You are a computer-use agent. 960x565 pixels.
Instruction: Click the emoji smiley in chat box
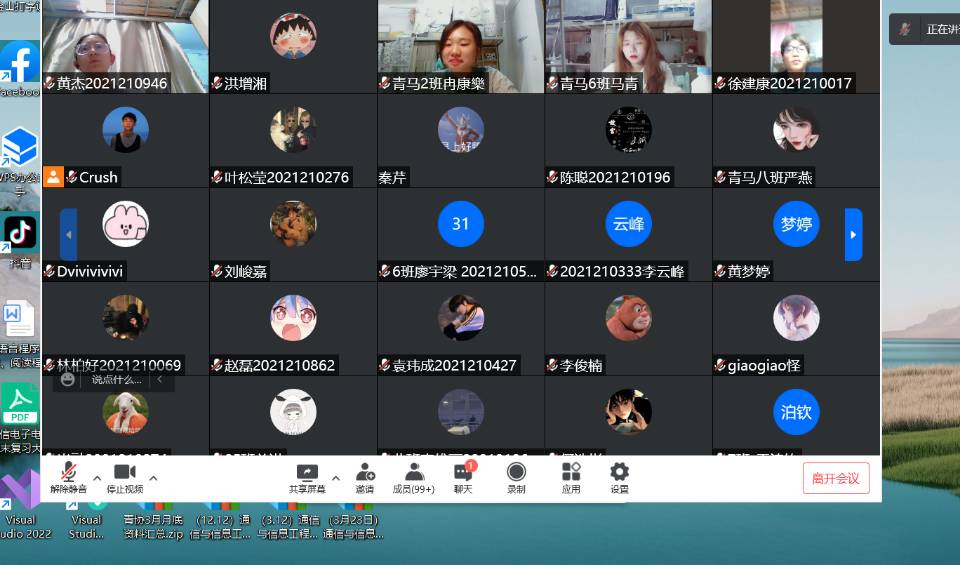pos(68,379)
